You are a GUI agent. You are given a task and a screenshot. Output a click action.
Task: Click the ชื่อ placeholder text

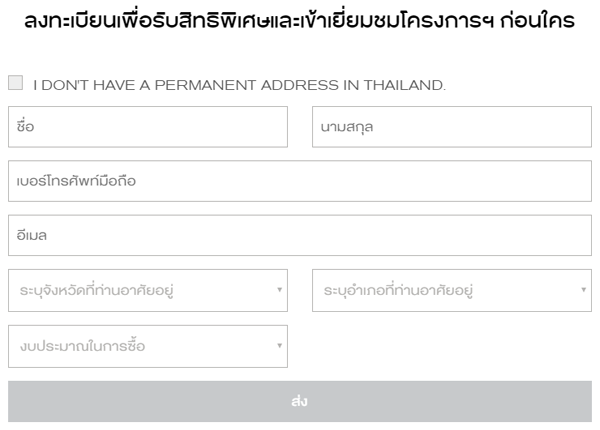[x=27, y=127]
